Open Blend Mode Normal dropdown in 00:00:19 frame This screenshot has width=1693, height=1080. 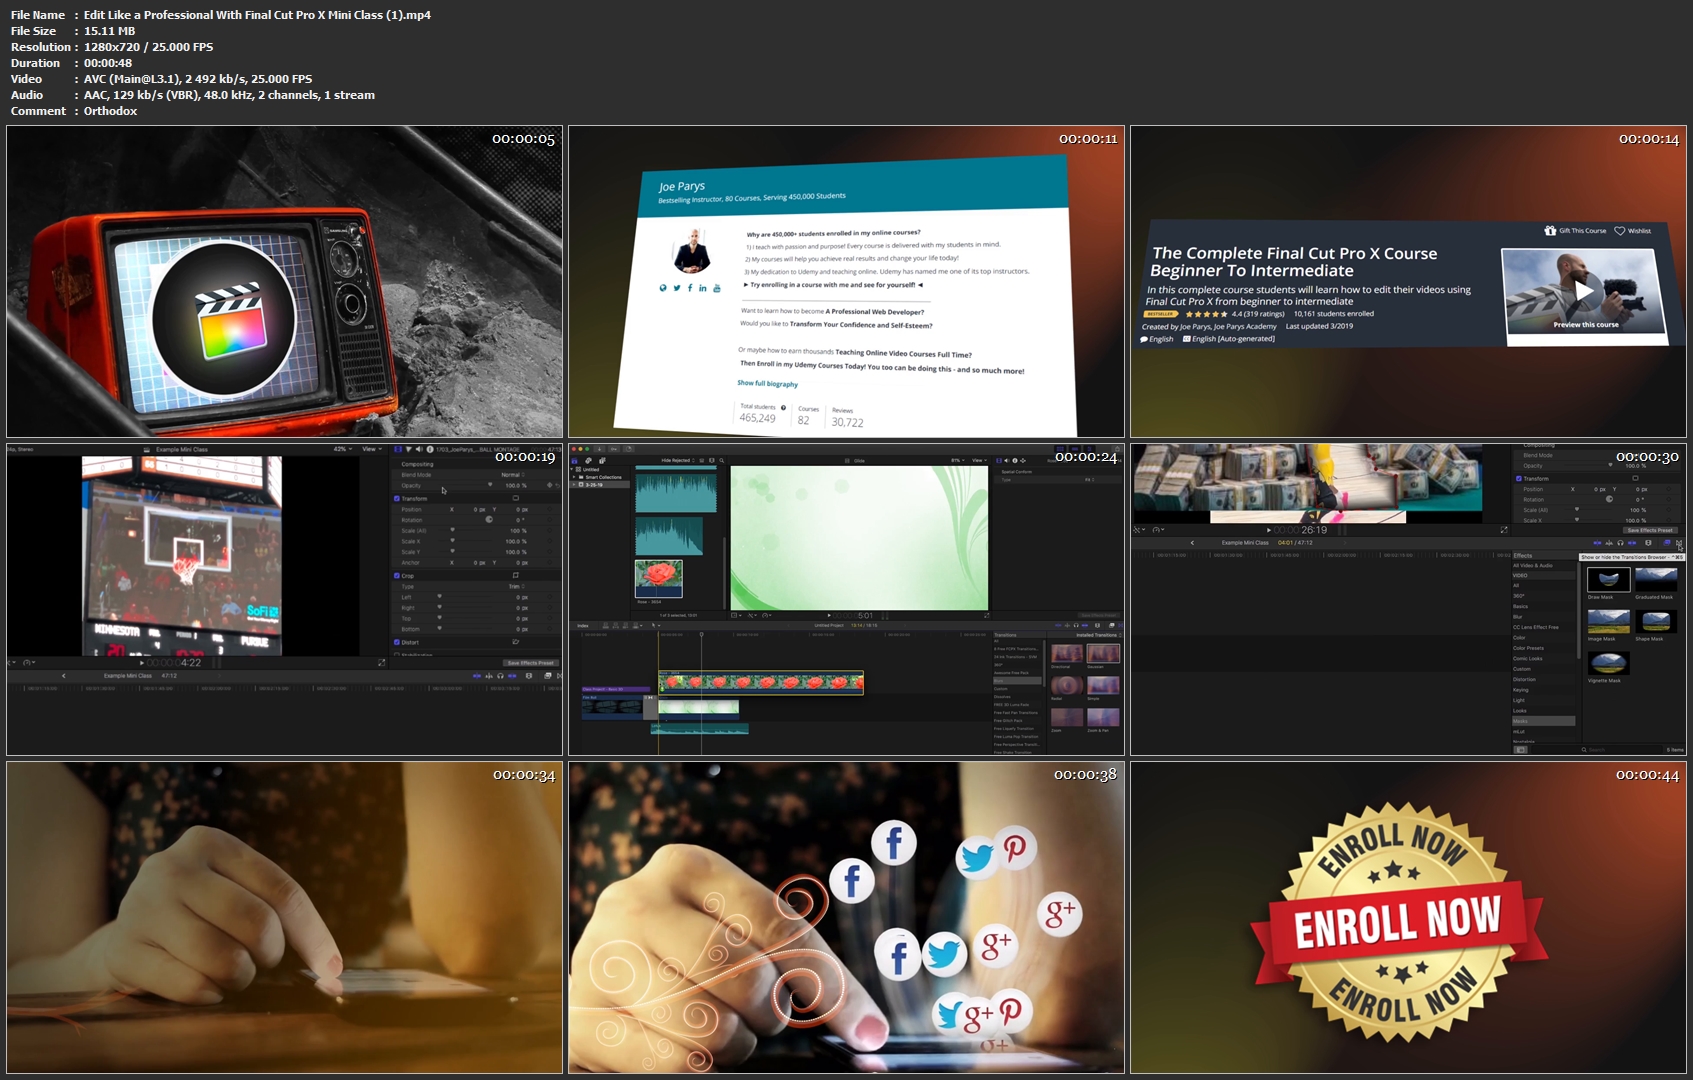click(x=513, y=475)
